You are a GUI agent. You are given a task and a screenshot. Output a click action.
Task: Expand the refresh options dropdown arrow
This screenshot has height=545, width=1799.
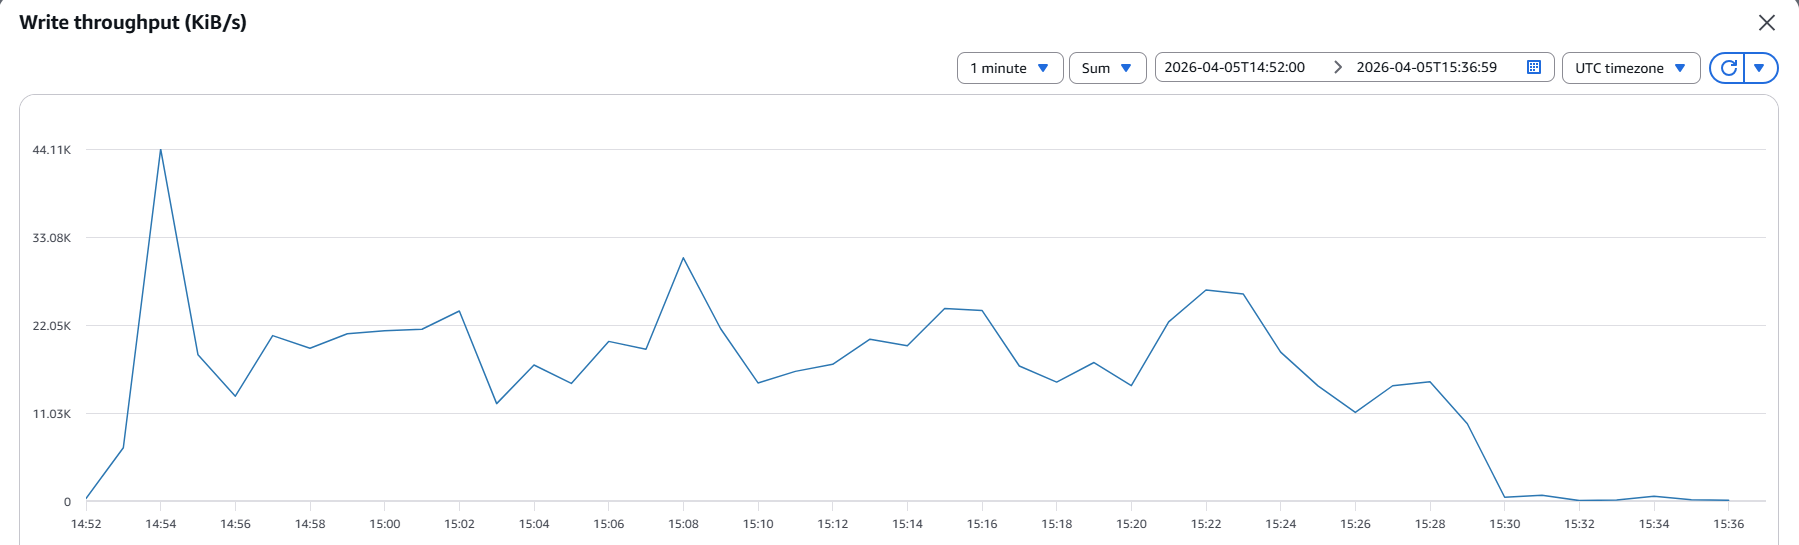pos(1760,68)
